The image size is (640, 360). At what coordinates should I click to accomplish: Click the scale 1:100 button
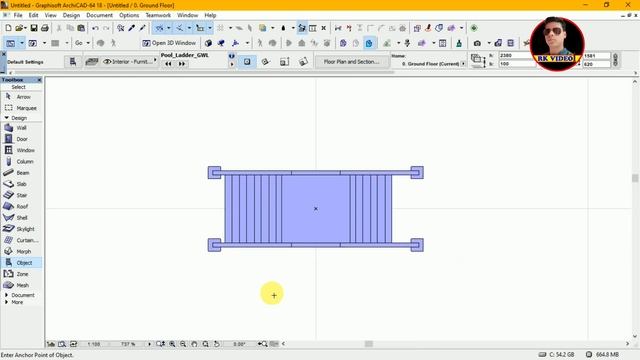coord(94,344)
